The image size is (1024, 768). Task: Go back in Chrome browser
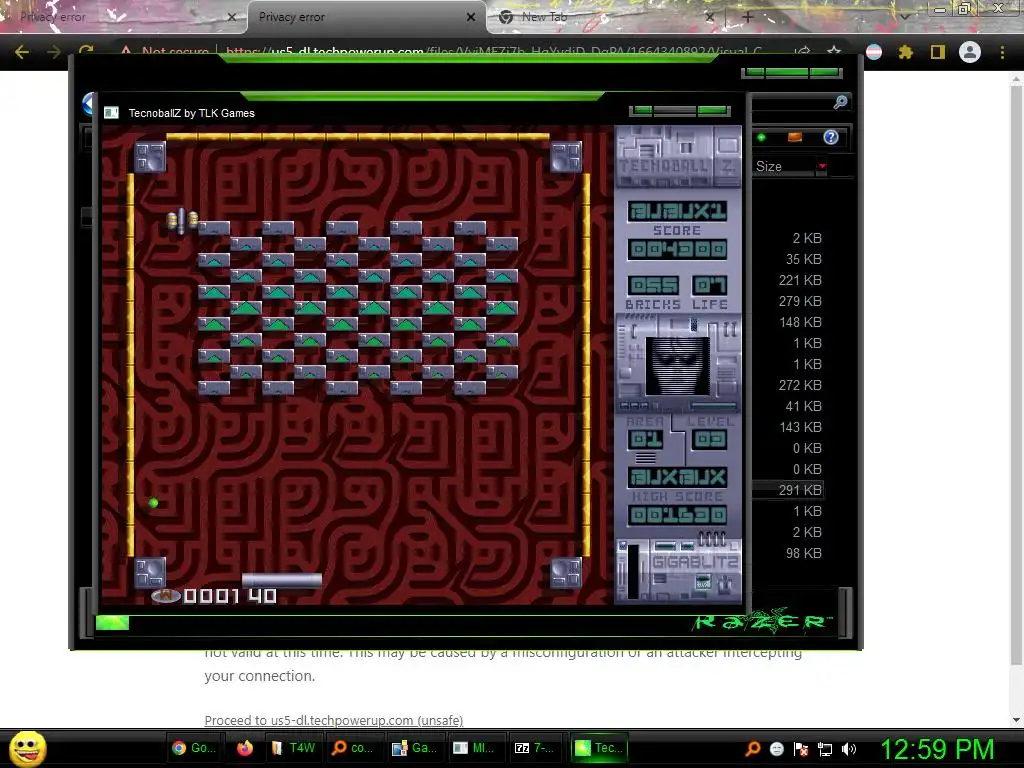pyautogui.click(x=22, y=52)
